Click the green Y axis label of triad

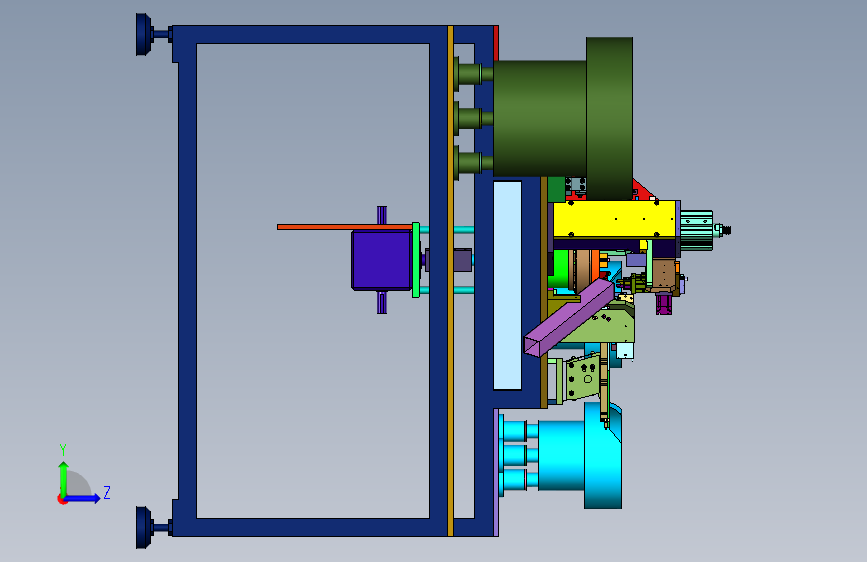[63, 450]
